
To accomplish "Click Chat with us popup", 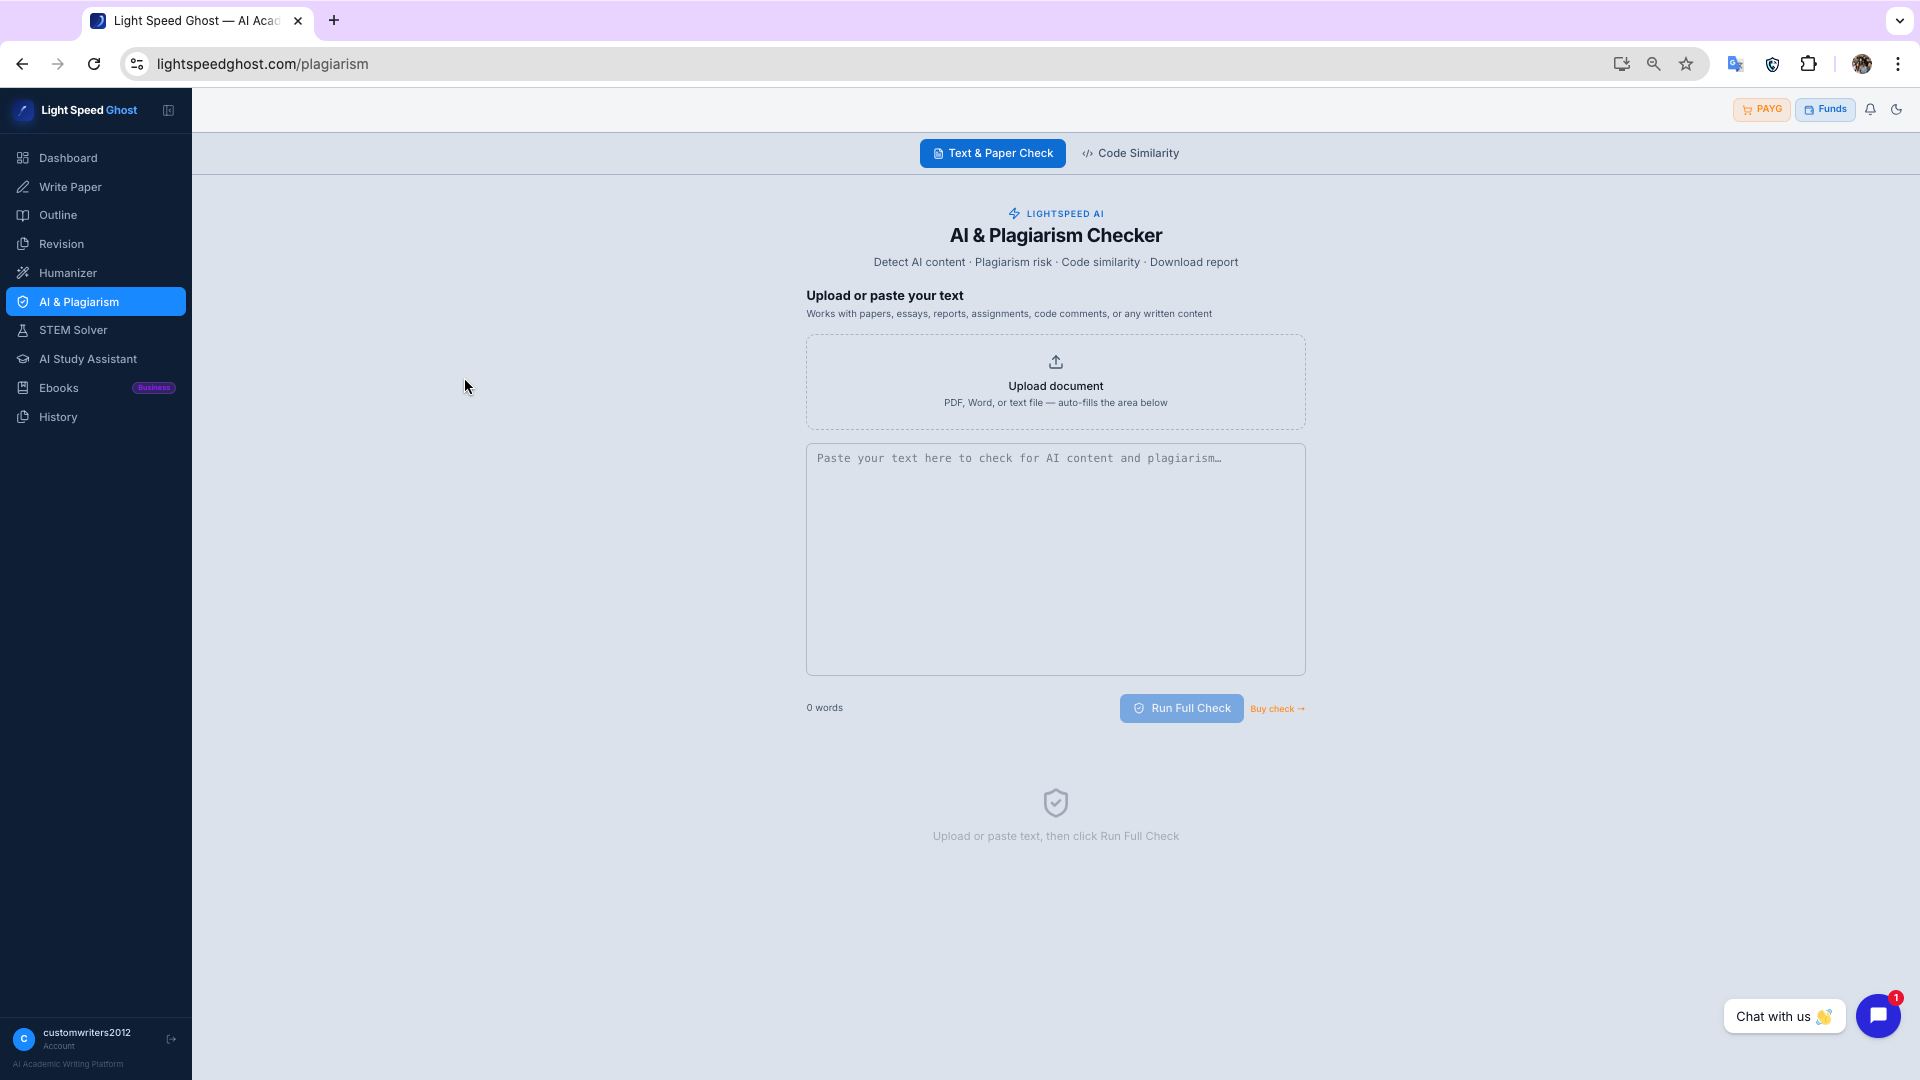I will click(1785, 1017).
